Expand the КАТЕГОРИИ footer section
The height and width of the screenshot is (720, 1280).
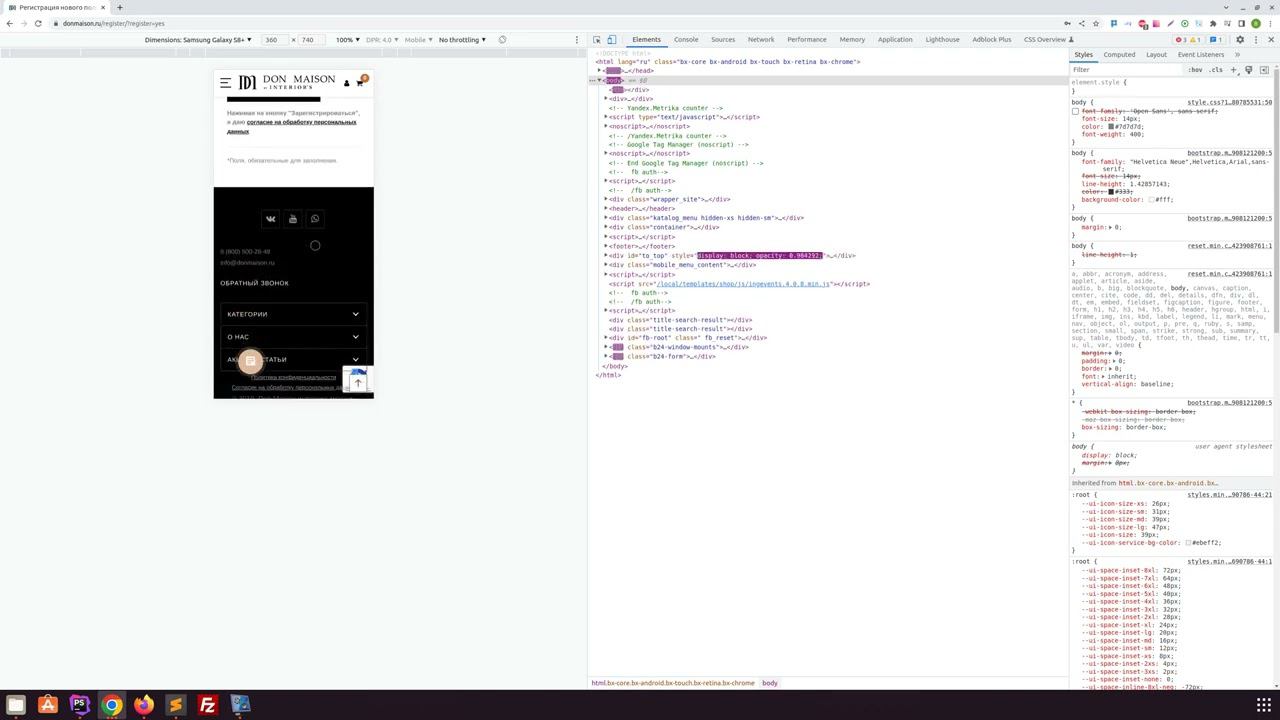point(292,314)
